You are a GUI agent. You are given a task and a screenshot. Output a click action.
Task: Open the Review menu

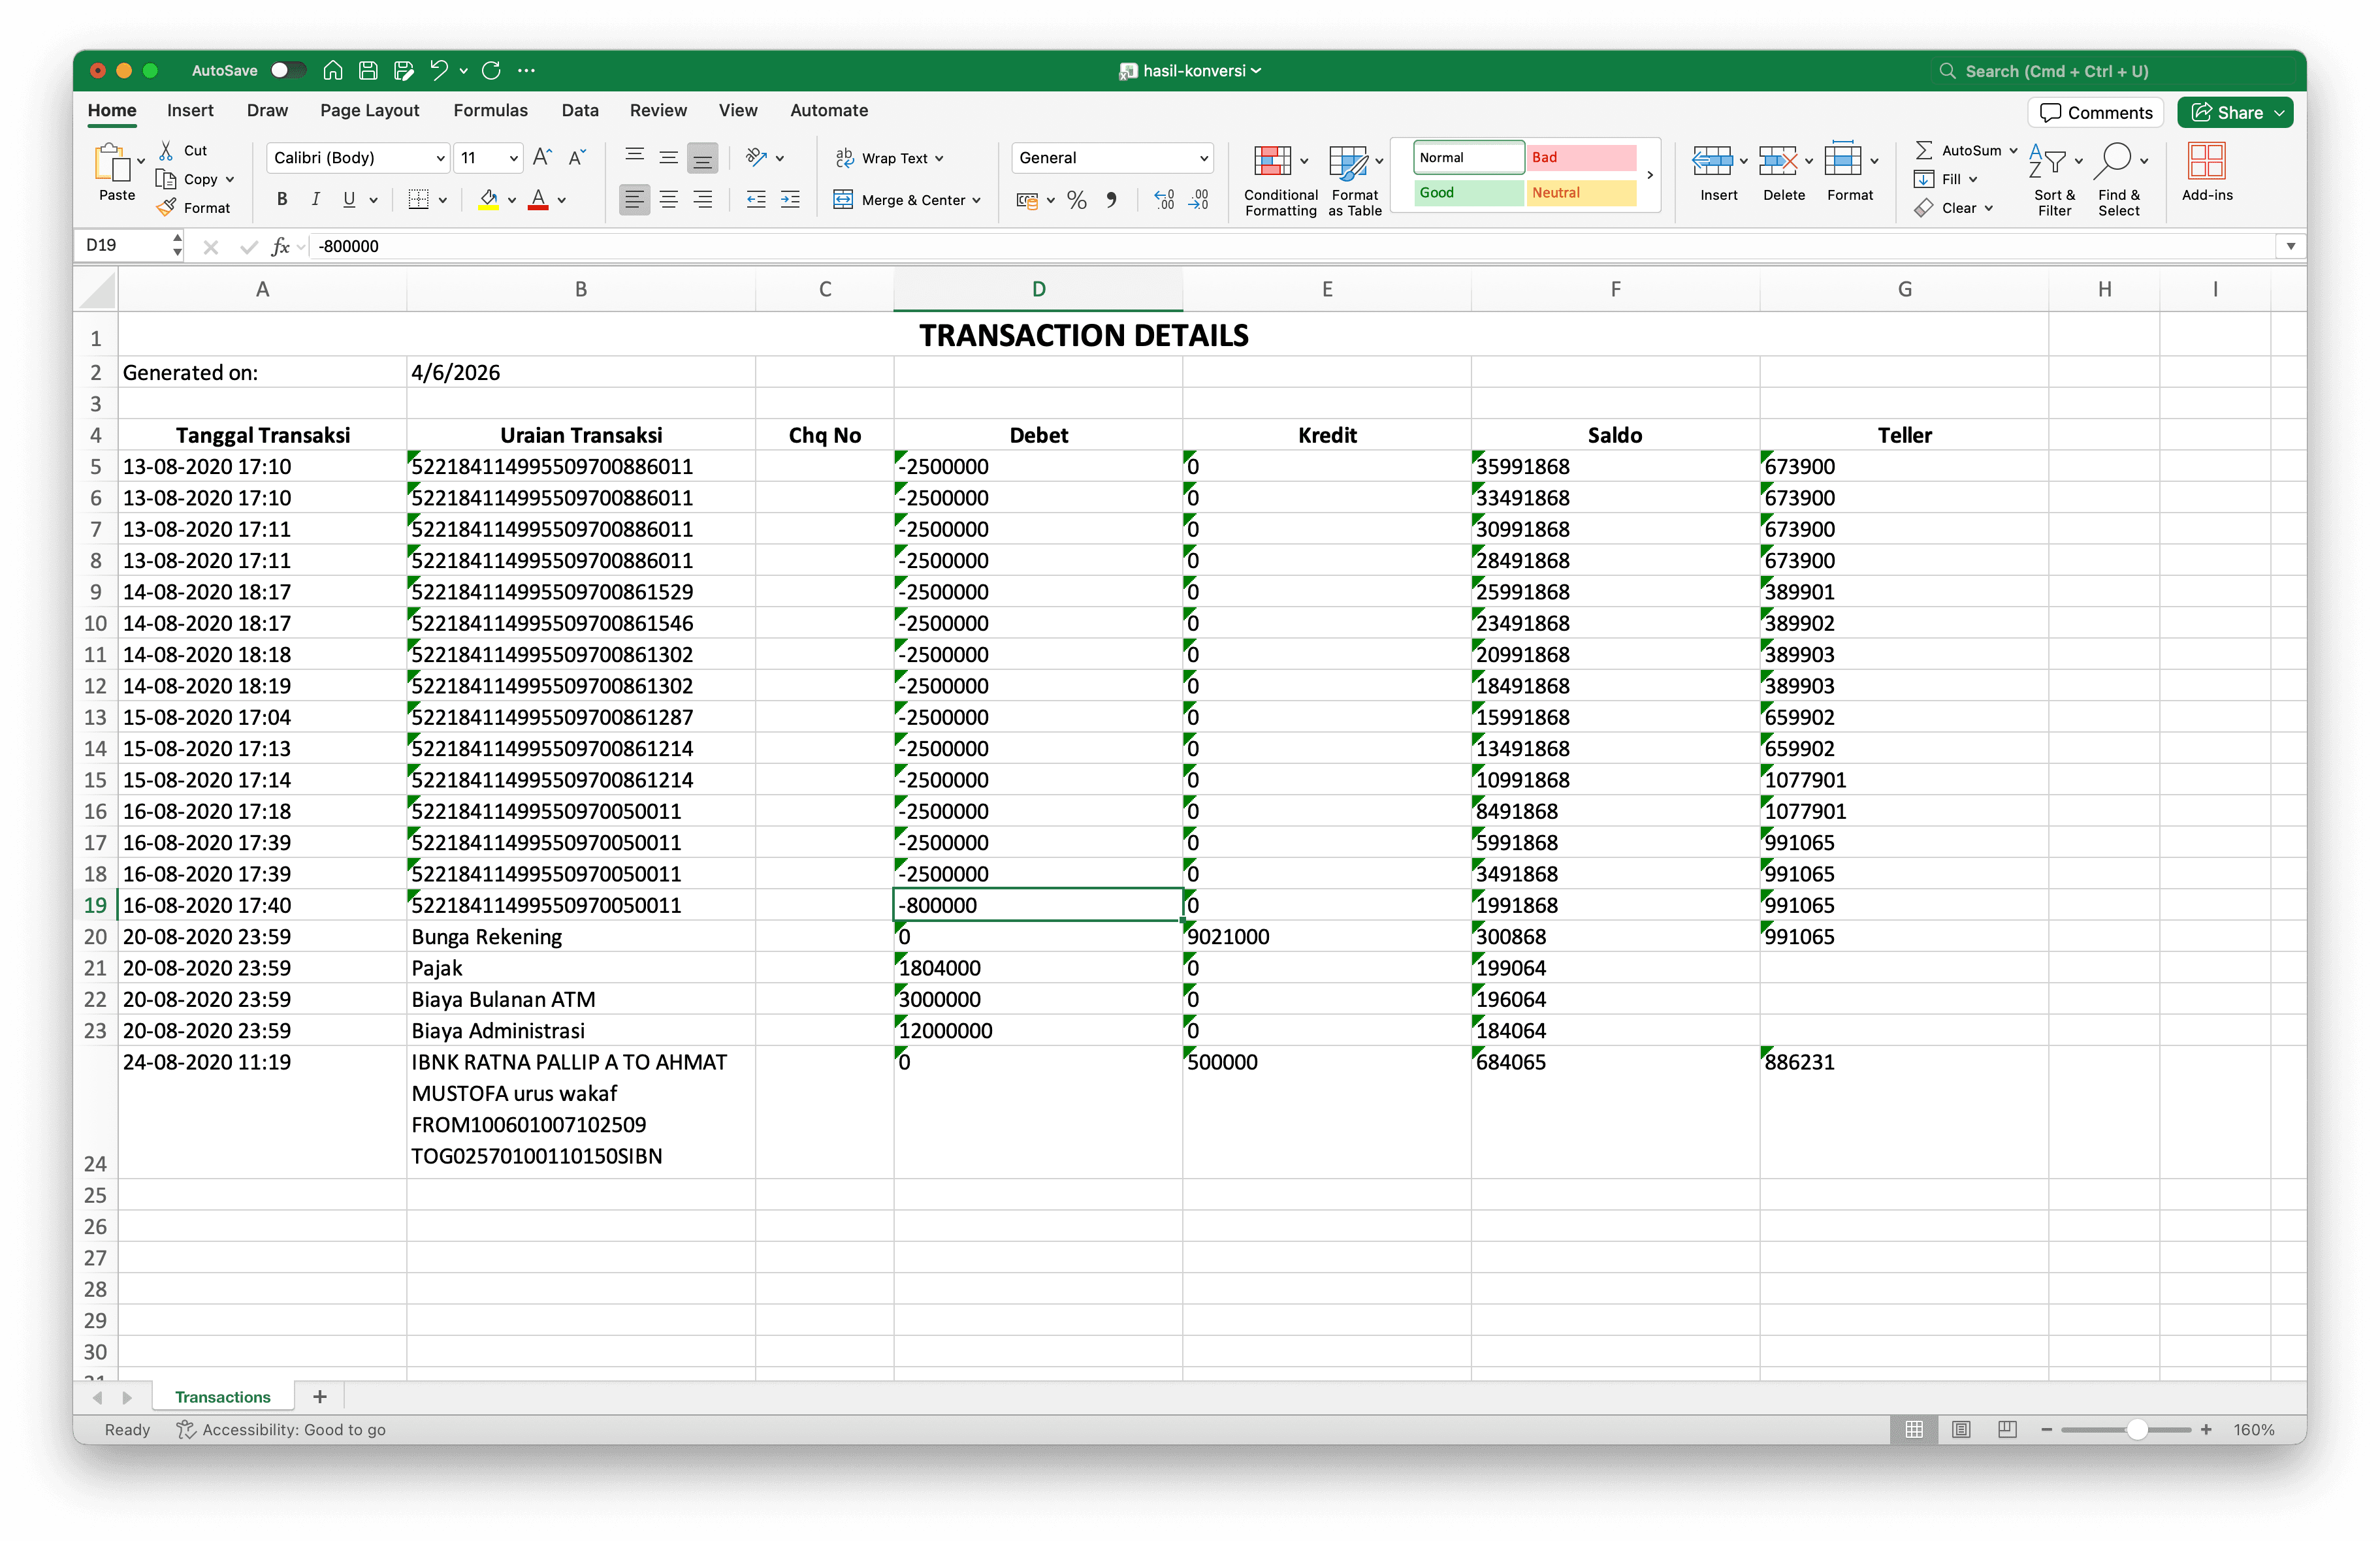coord(658,110)
